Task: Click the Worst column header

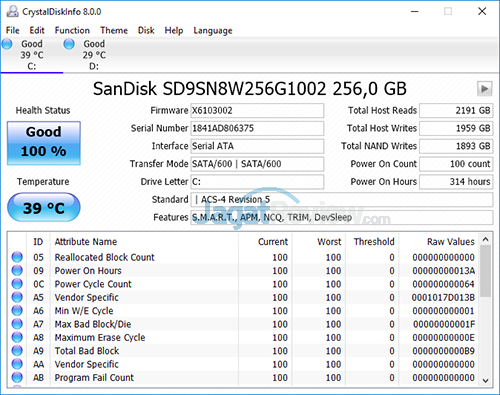Action: (x=319, y=241)
